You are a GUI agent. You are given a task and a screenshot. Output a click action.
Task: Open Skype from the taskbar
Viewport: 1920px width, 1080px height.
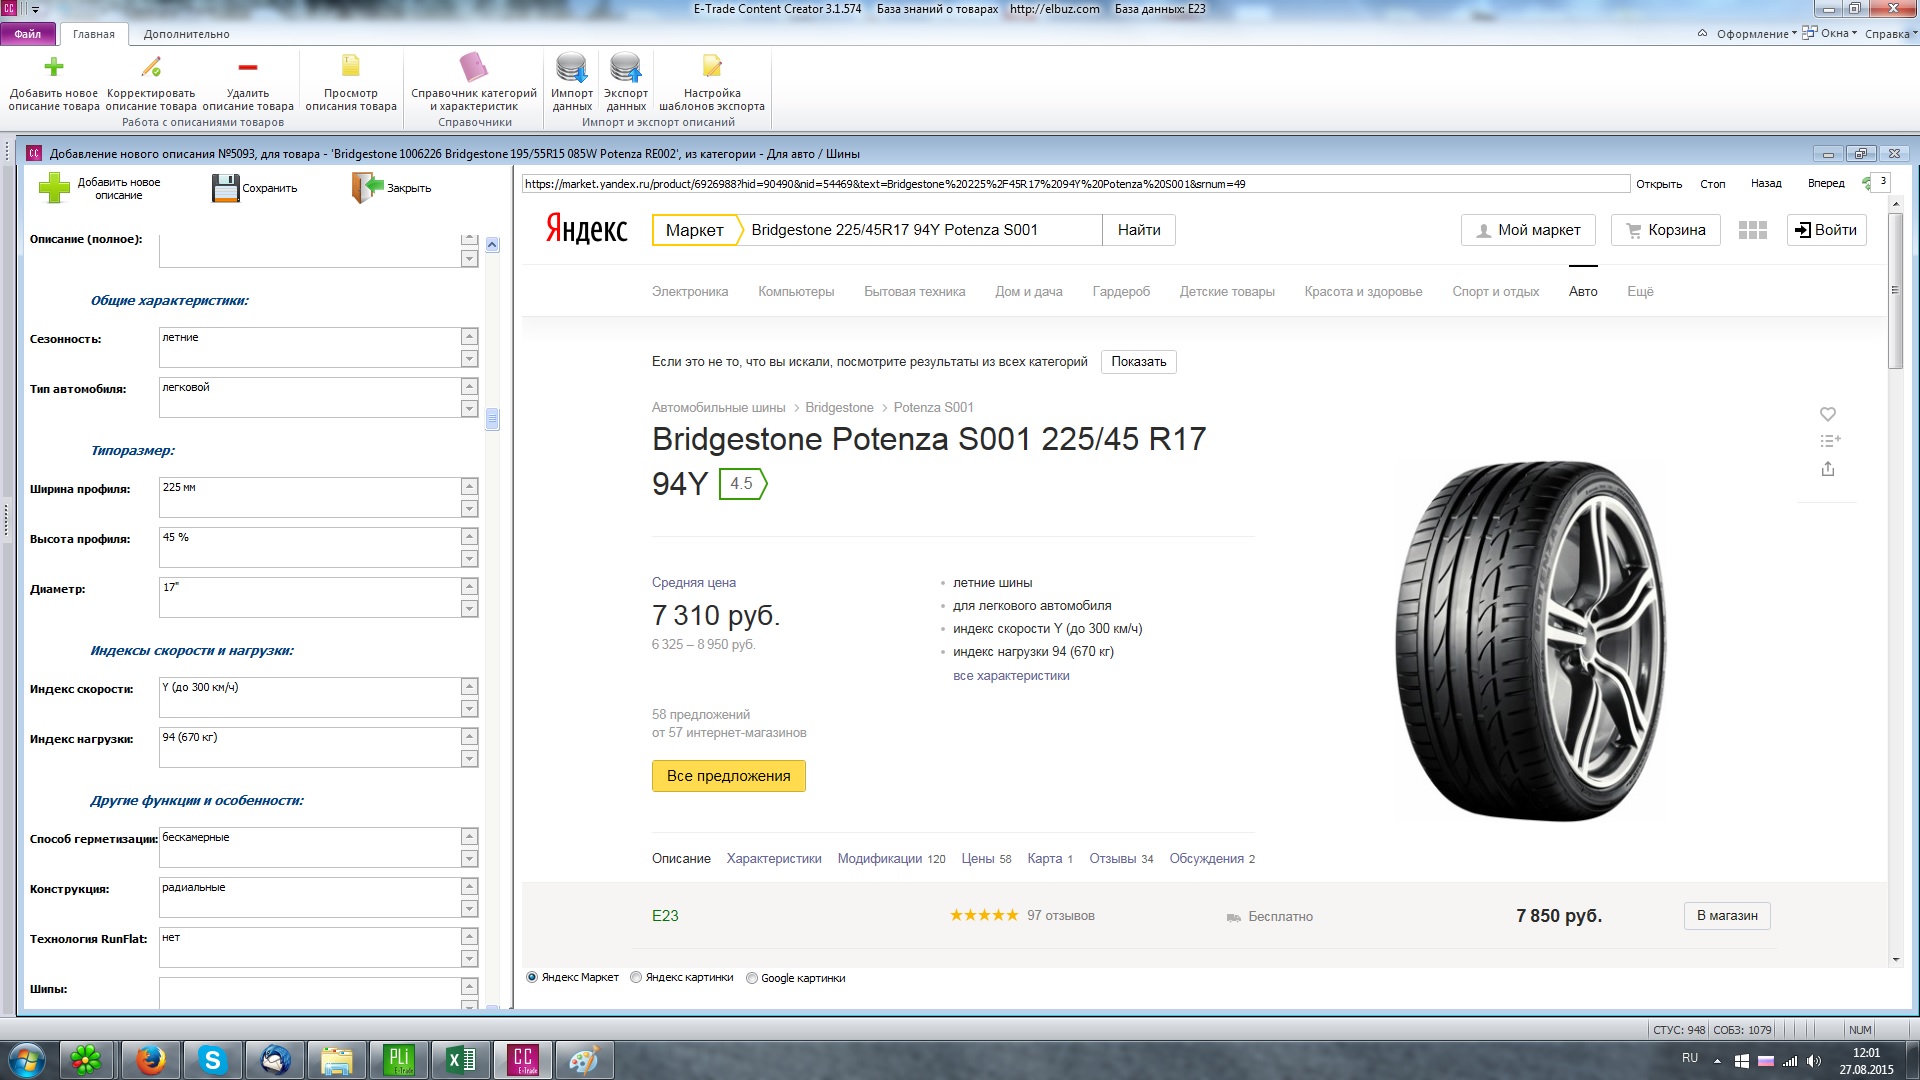(212, 1060)
